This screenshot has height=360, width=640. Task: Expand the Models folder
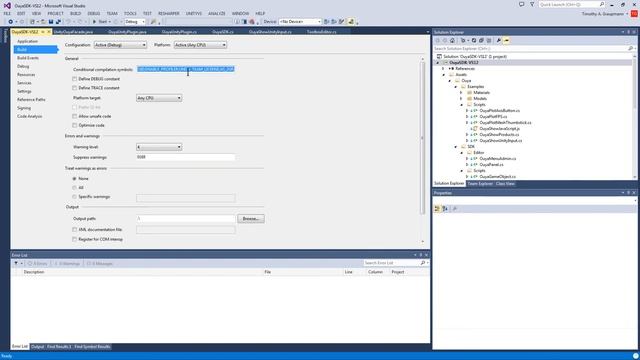461,99
